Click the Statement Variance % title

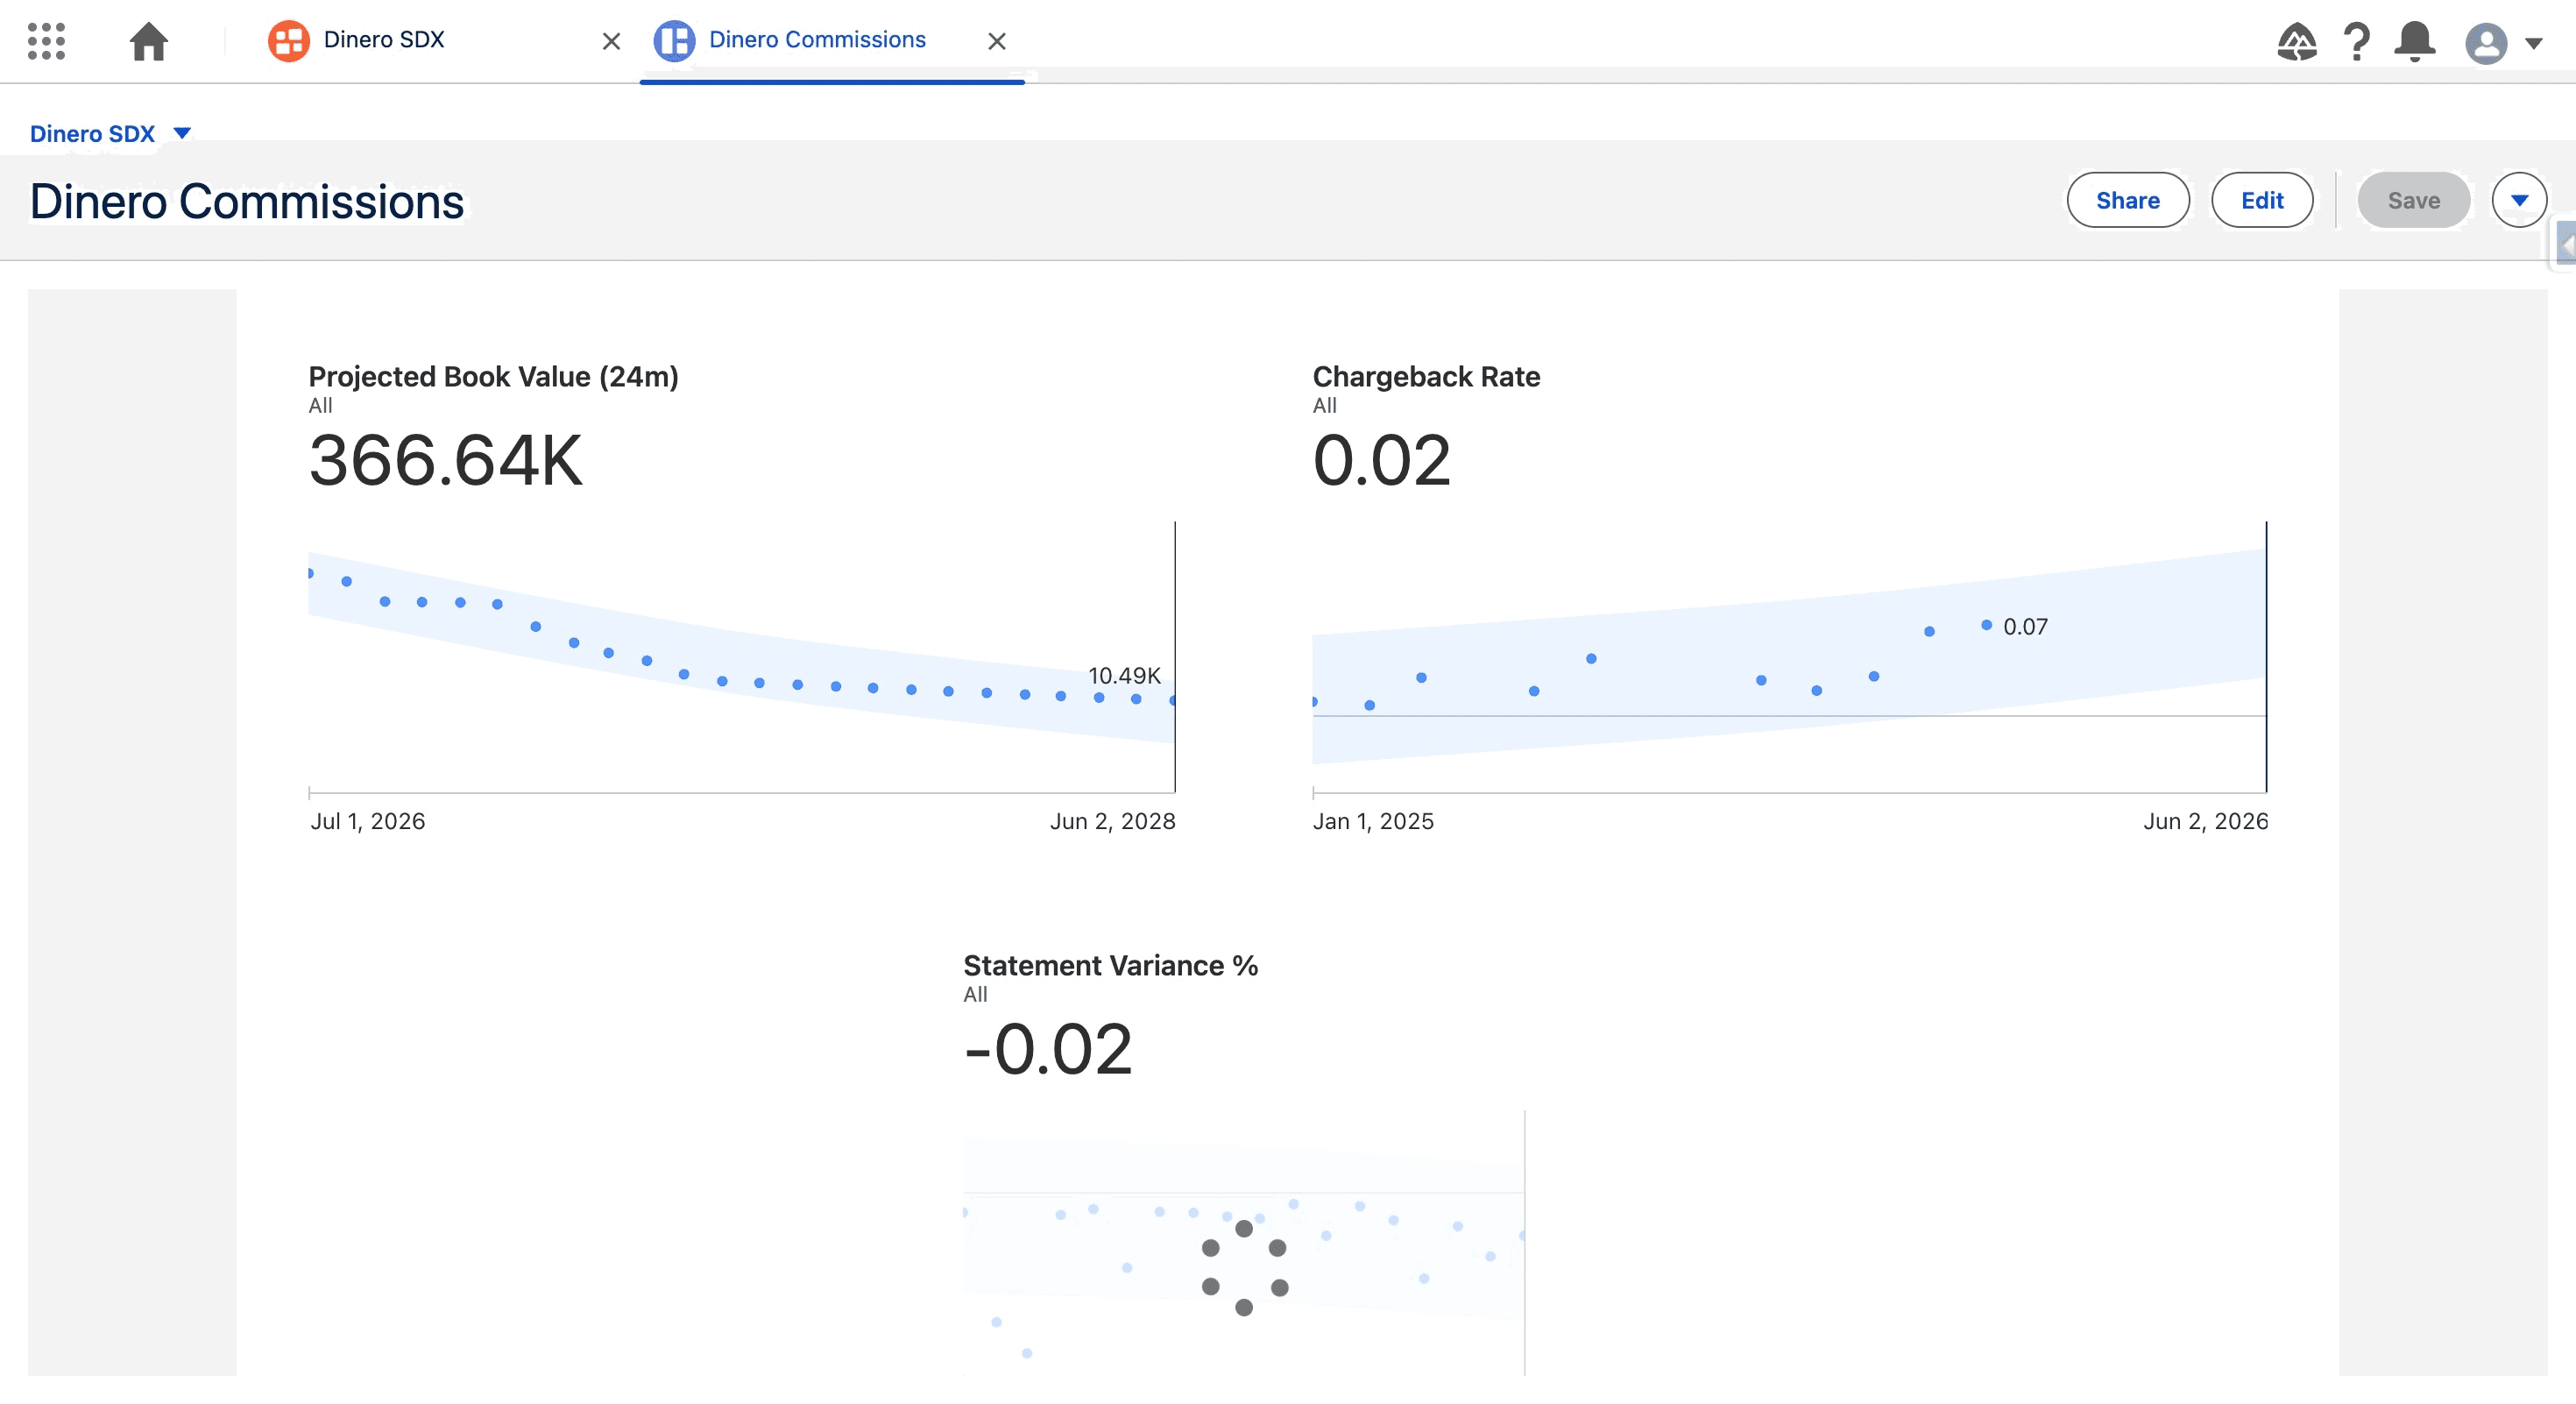1110,966
